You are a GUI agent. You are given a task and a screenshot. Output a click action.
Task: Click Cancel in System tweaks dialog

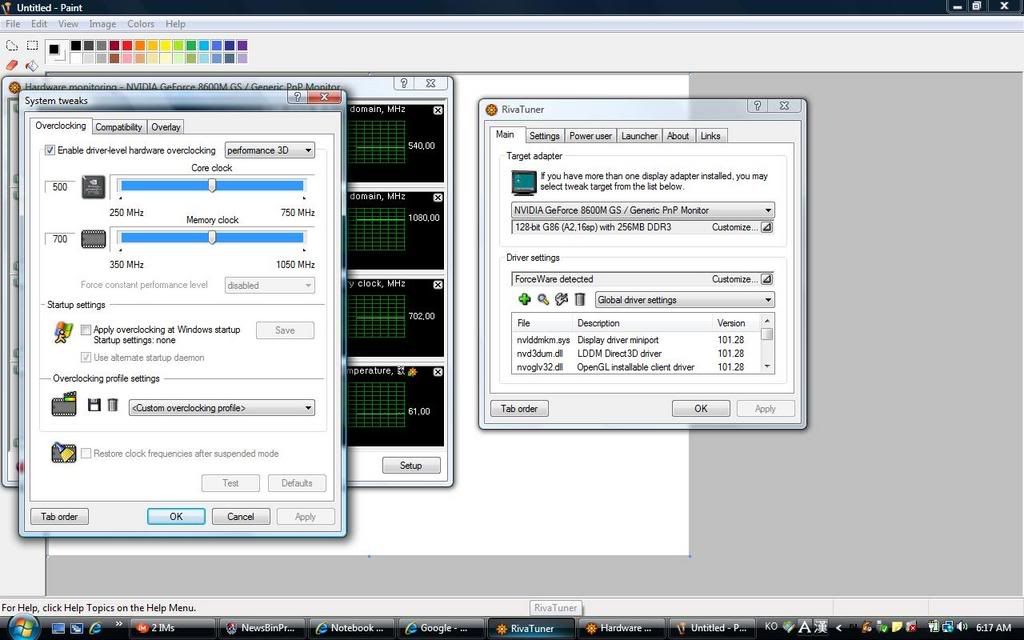coord(240,517)
